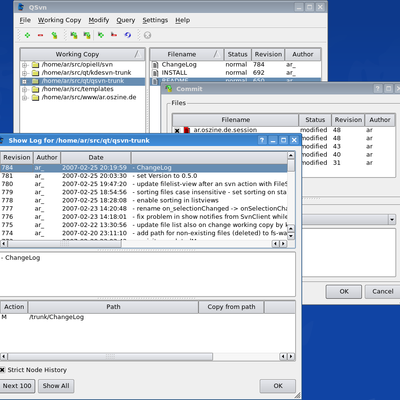This screenshot has width=400, height=400.
Task: Click the ChangeLog file icon in file list
Action: 155,65
